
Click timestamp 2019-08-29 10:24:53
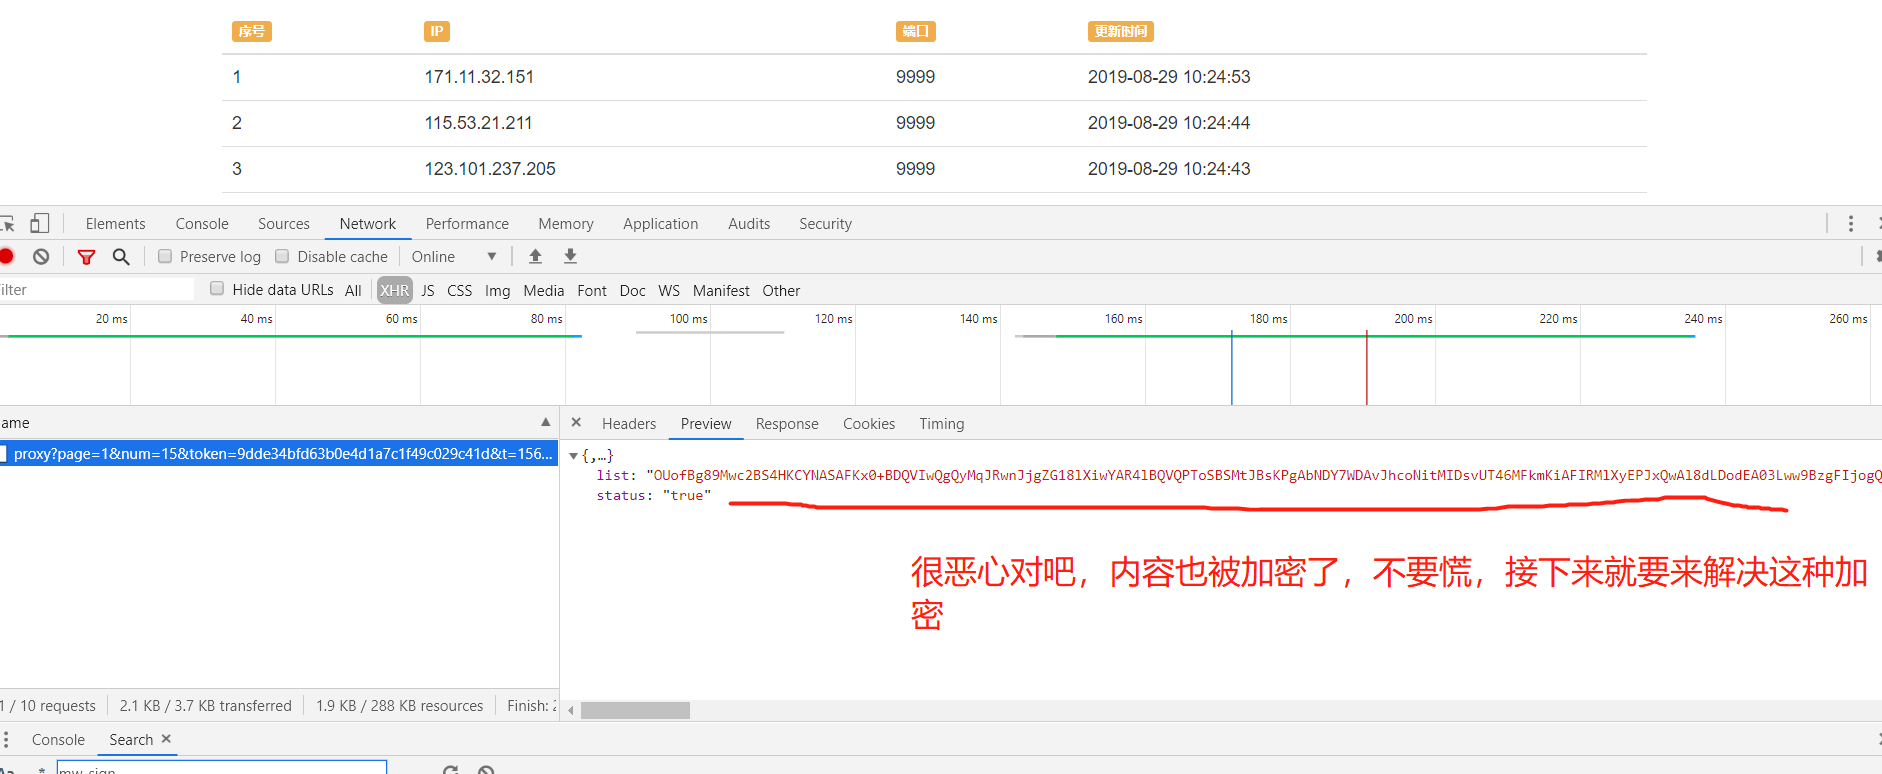coord(1169,77)
